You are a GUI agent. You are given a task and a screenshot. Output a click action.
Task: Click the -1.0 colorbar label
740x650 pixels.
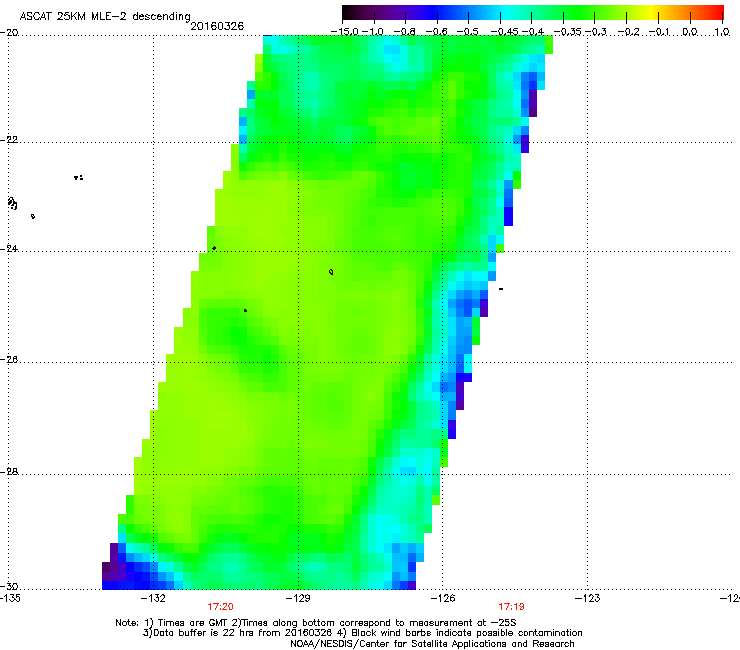pyautogui.click(x=373, y=32)
